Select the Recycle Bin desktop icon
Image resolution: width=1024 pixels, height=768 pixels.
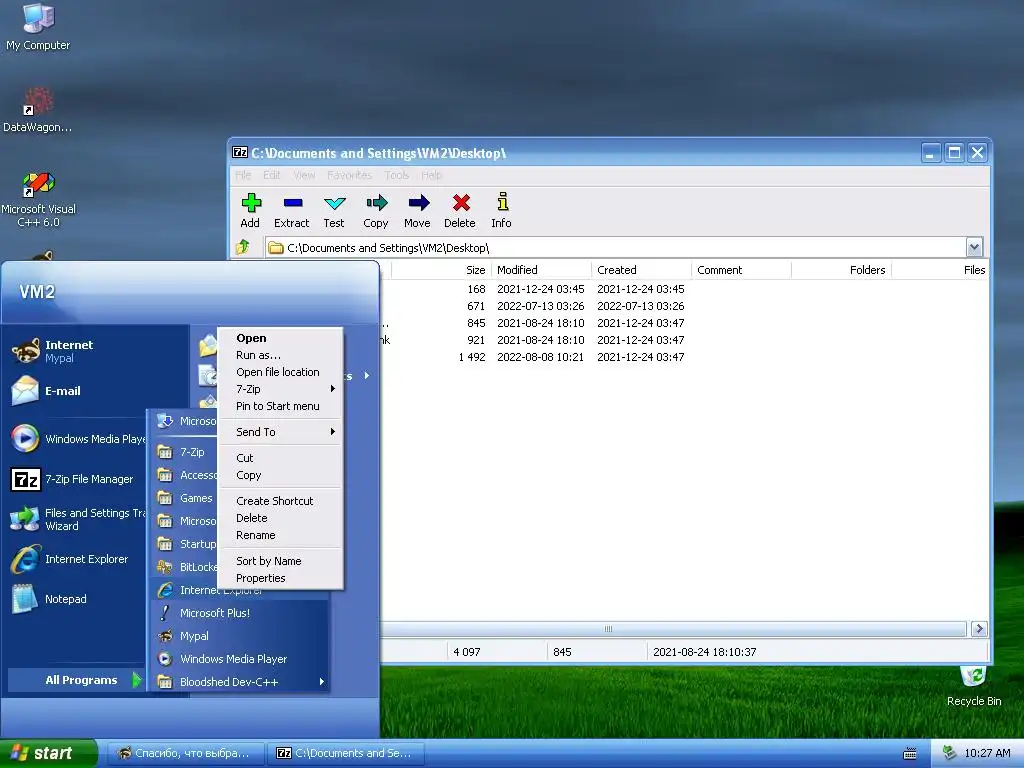973,686
